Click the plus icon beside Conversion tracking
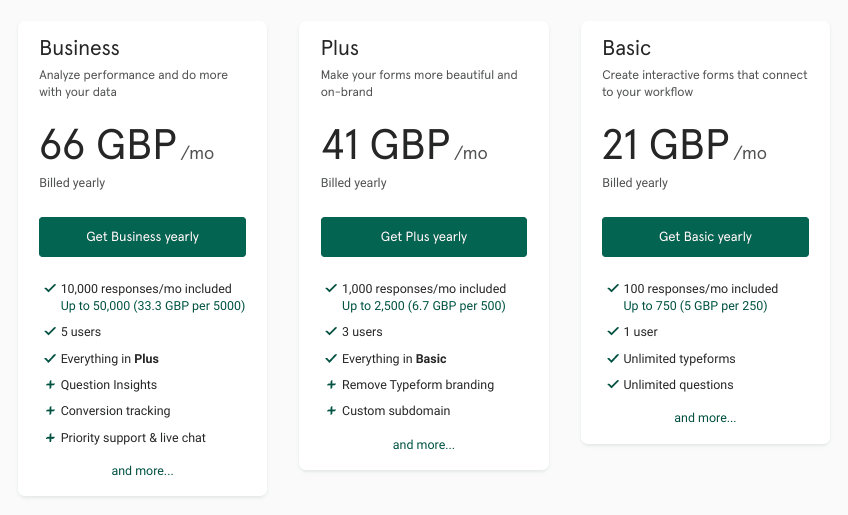Viewport: 848px width, 515px height. coord(50,411)
